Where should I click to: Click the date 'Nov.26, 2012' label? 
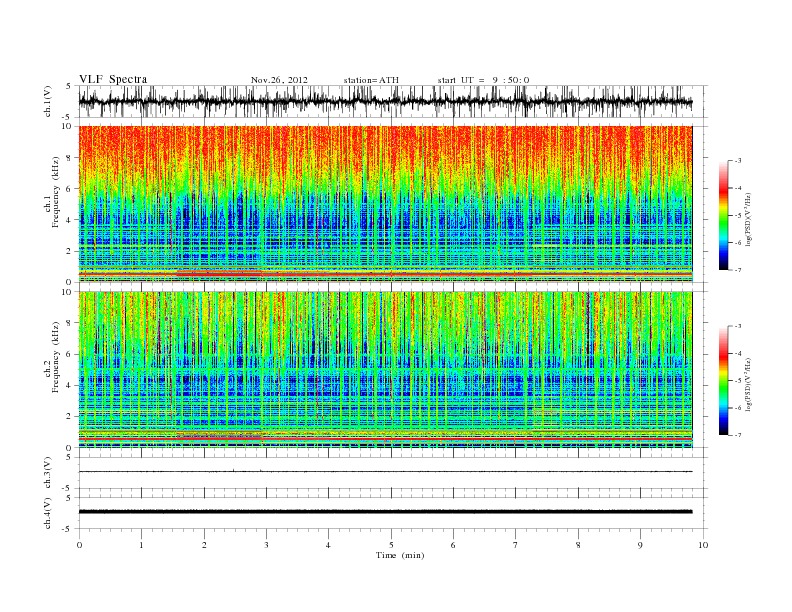tap(279, 80)
